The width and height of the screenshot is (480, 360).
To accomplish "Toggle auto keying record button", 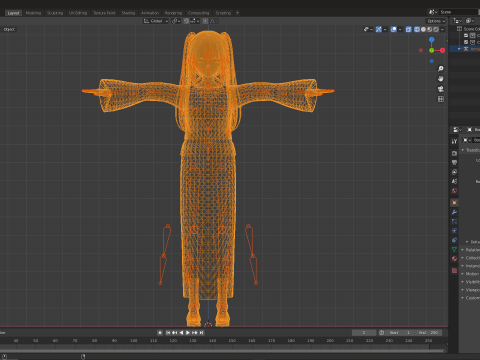I will 160,332.
